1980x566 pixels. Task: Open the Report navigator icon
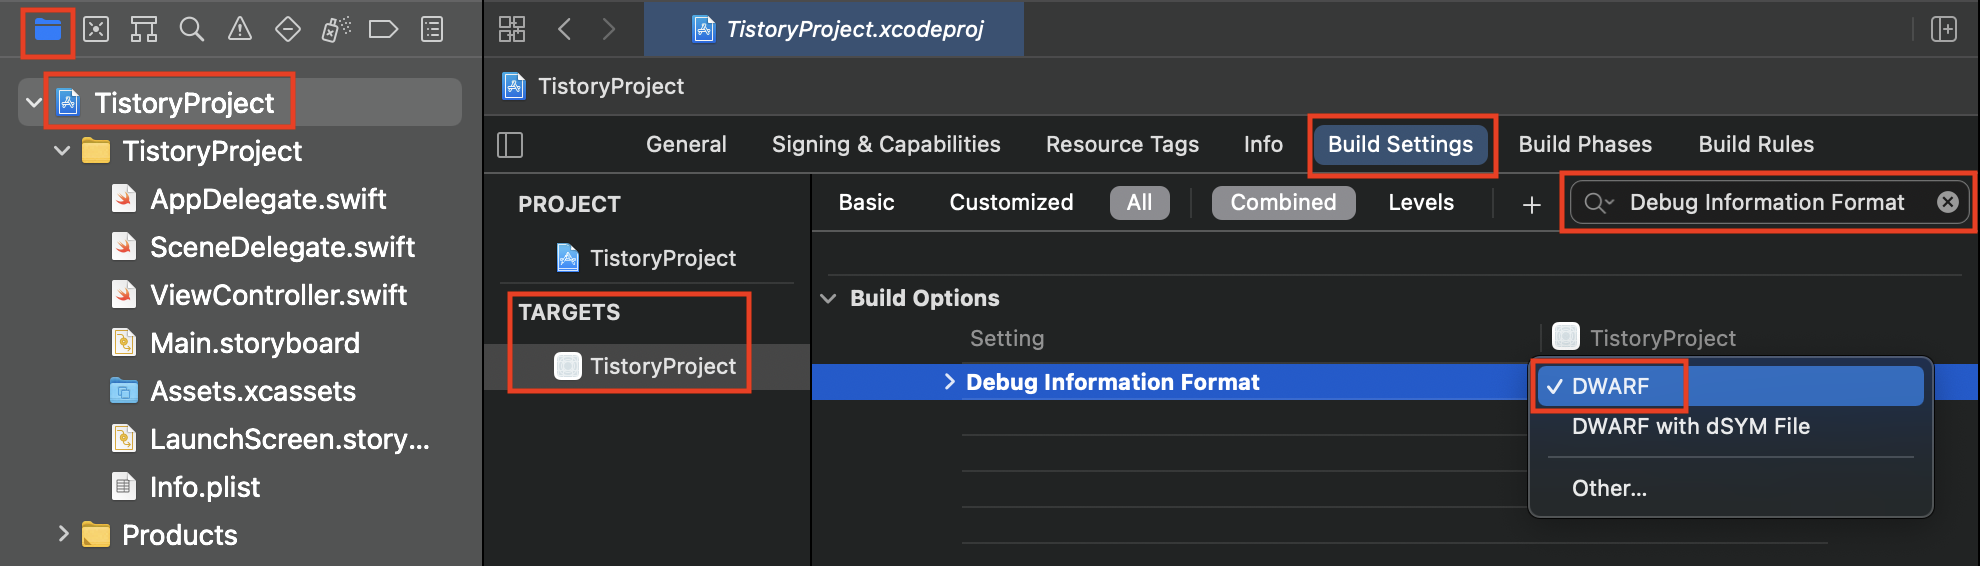tap(432, 30)
